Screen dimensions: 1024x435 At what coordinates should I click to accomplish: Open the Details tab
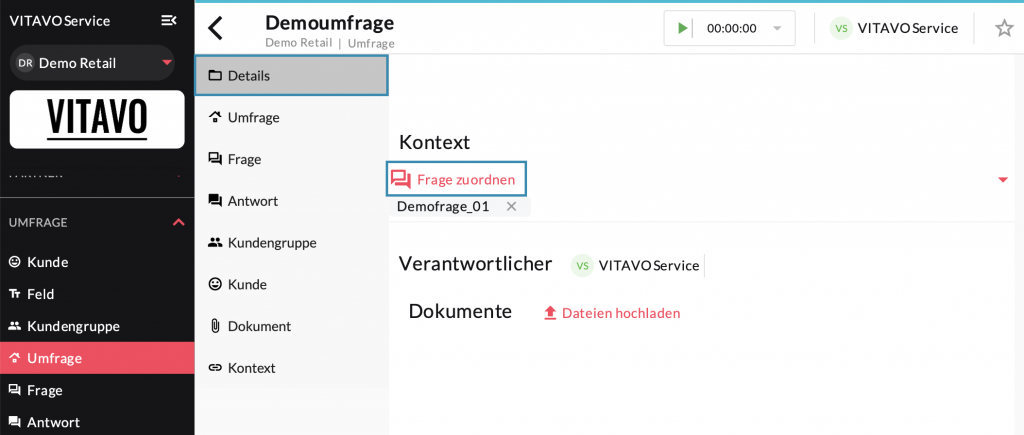(291, 75)
